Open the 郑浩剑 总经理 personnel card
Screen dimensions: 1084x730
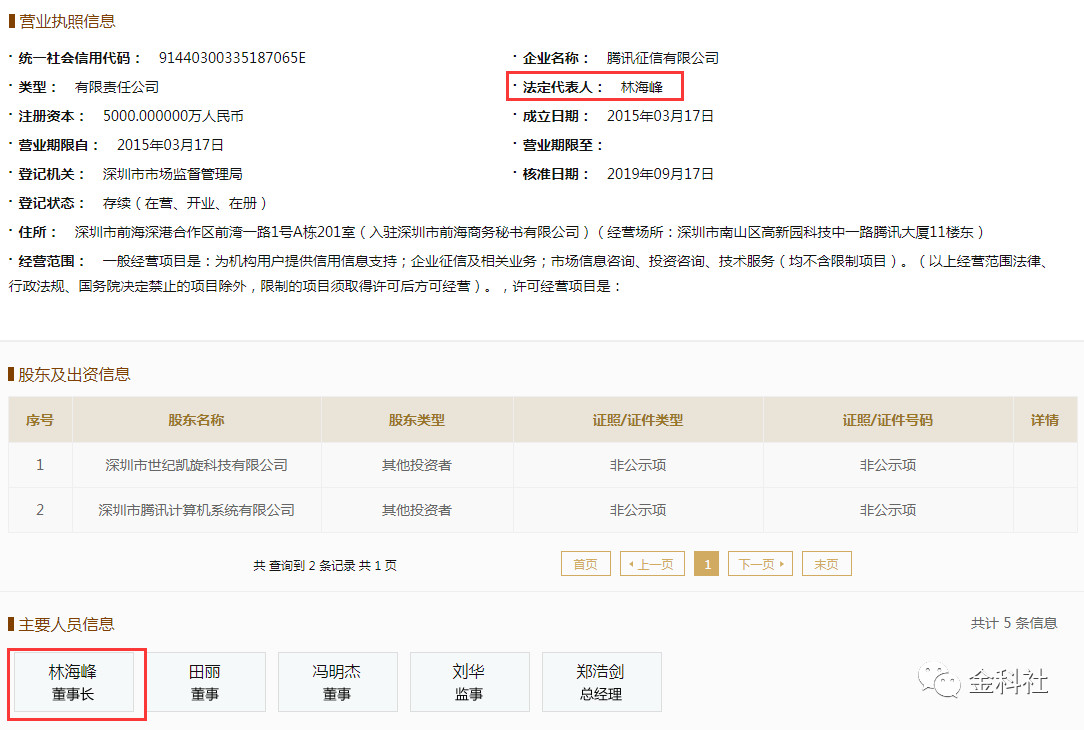601,682
